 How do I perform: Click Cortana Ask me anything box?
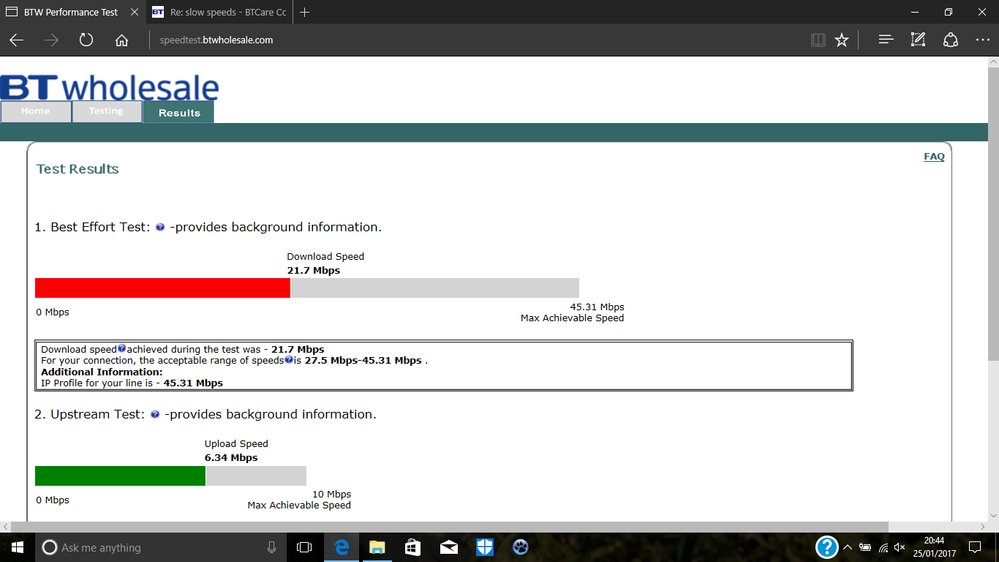[159, 547]
